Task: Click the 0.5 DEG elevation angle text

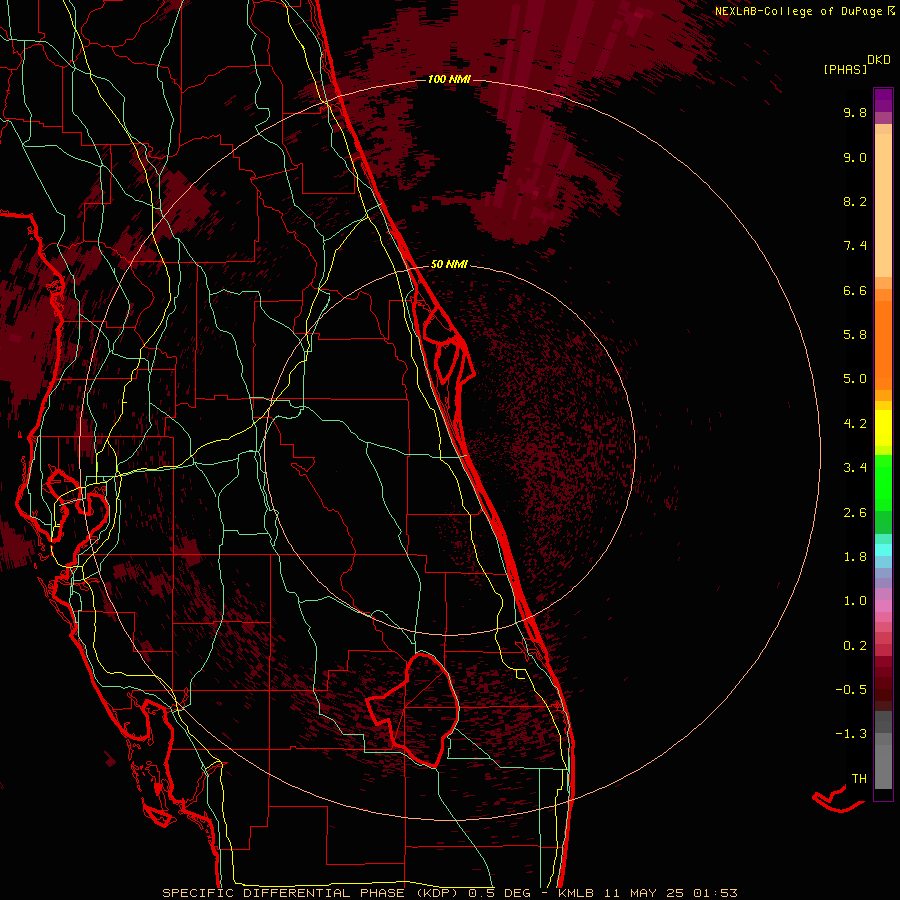Action: pyautogui.click(x=499, y=893)
